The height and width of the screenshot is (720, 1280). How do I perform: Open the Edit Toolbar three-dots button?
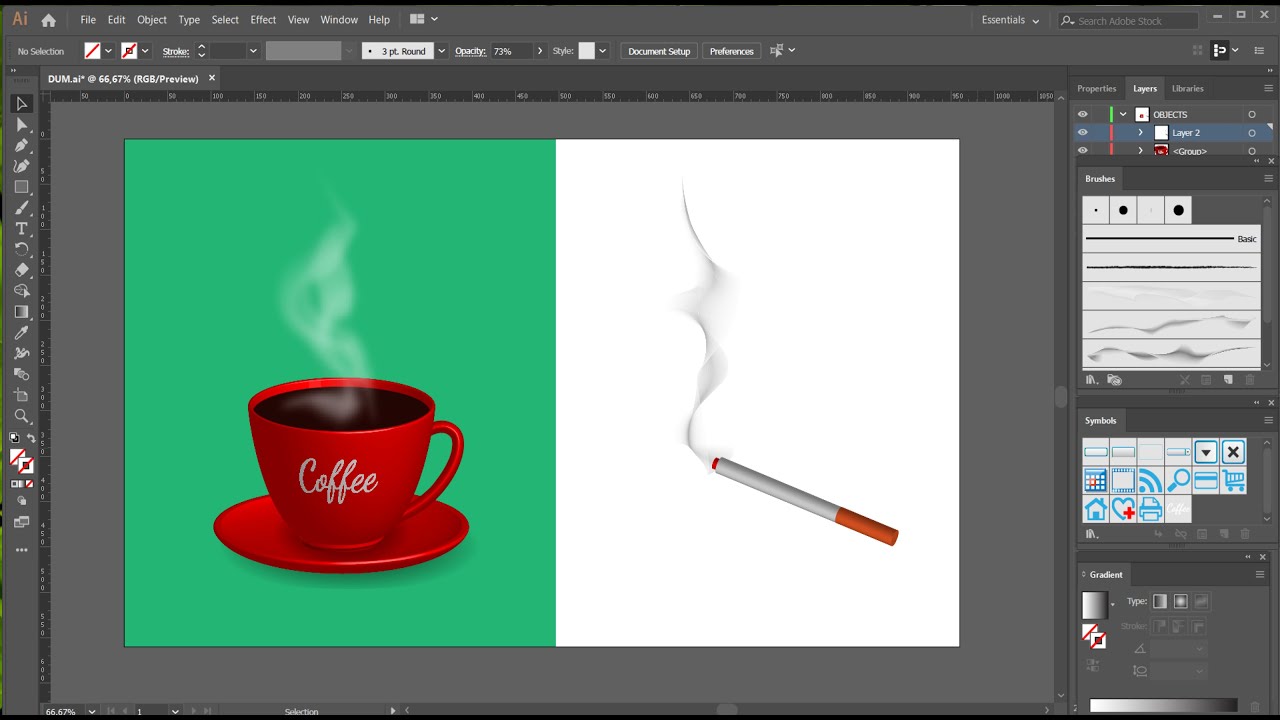click(x=21, y=550)
